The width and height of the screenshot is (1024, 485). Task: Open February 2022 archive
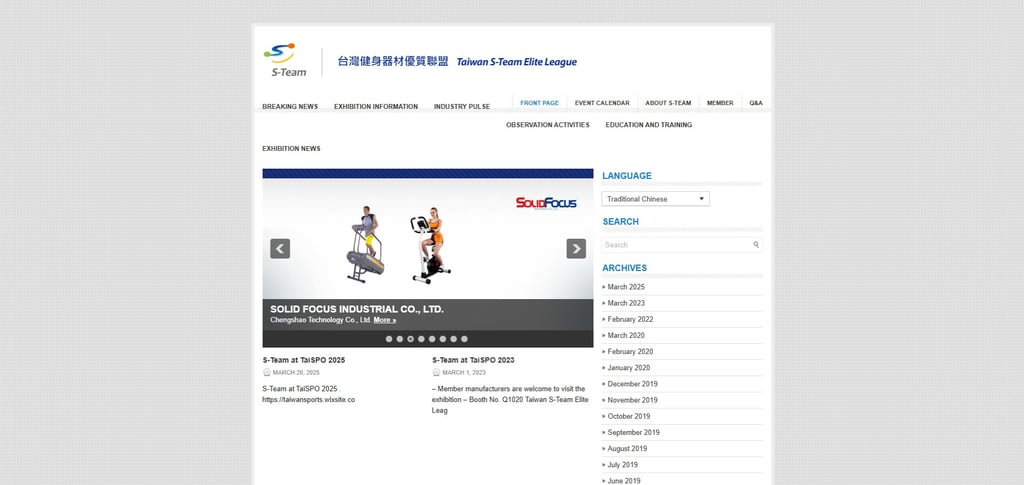click(630, 319)
